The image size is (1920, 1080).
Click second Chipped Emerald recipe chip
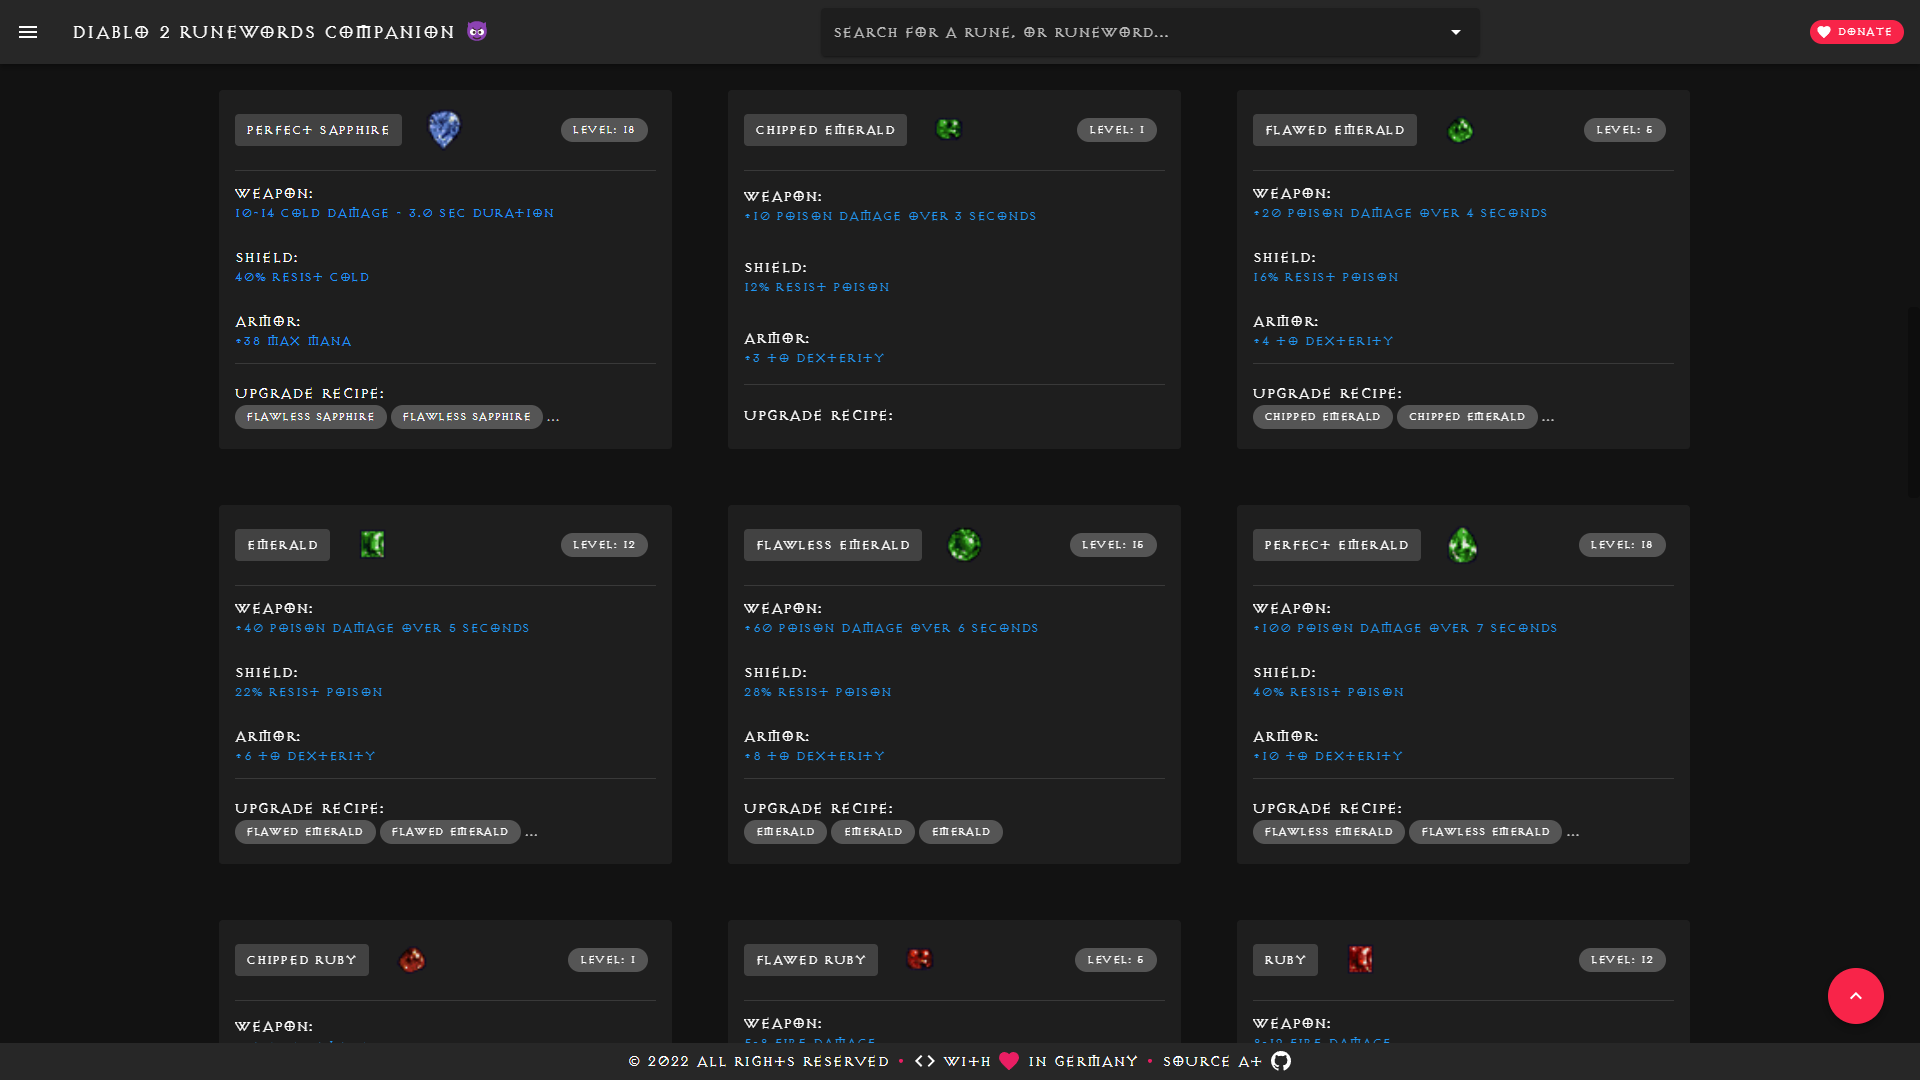point(1467,417)
